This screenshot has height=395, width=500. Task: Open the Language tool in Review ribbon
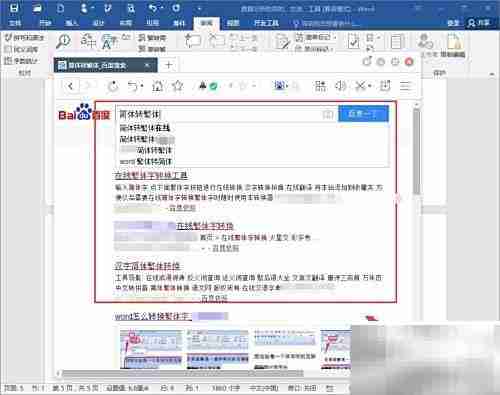(109, 42)
